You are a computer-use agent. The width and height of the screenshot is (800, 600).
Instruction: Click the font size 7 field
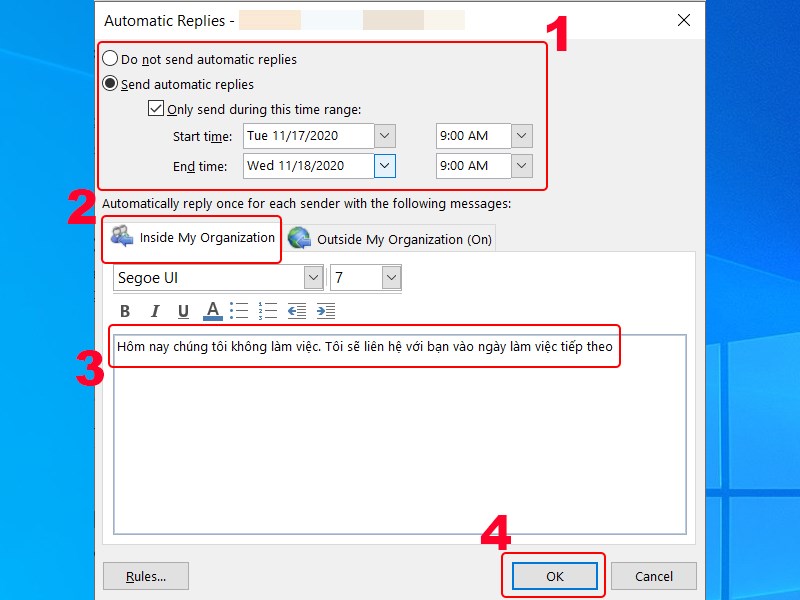pos(356,278)
